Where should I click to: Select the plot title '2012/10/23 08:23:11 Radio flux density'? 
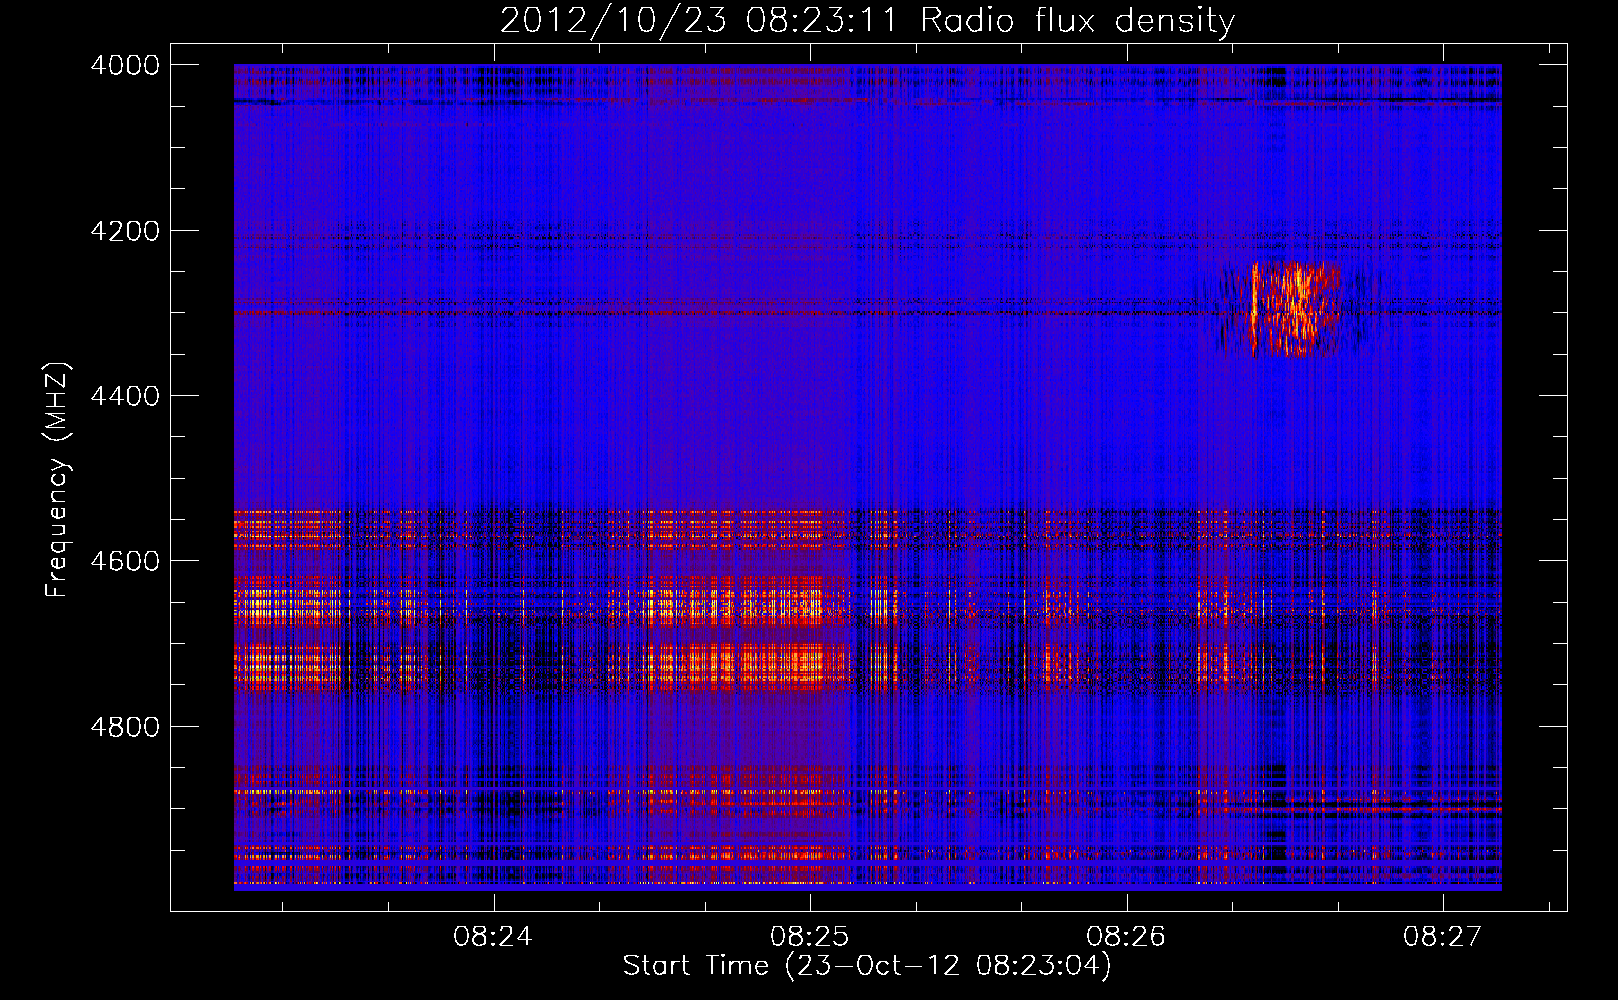[867, 20]
